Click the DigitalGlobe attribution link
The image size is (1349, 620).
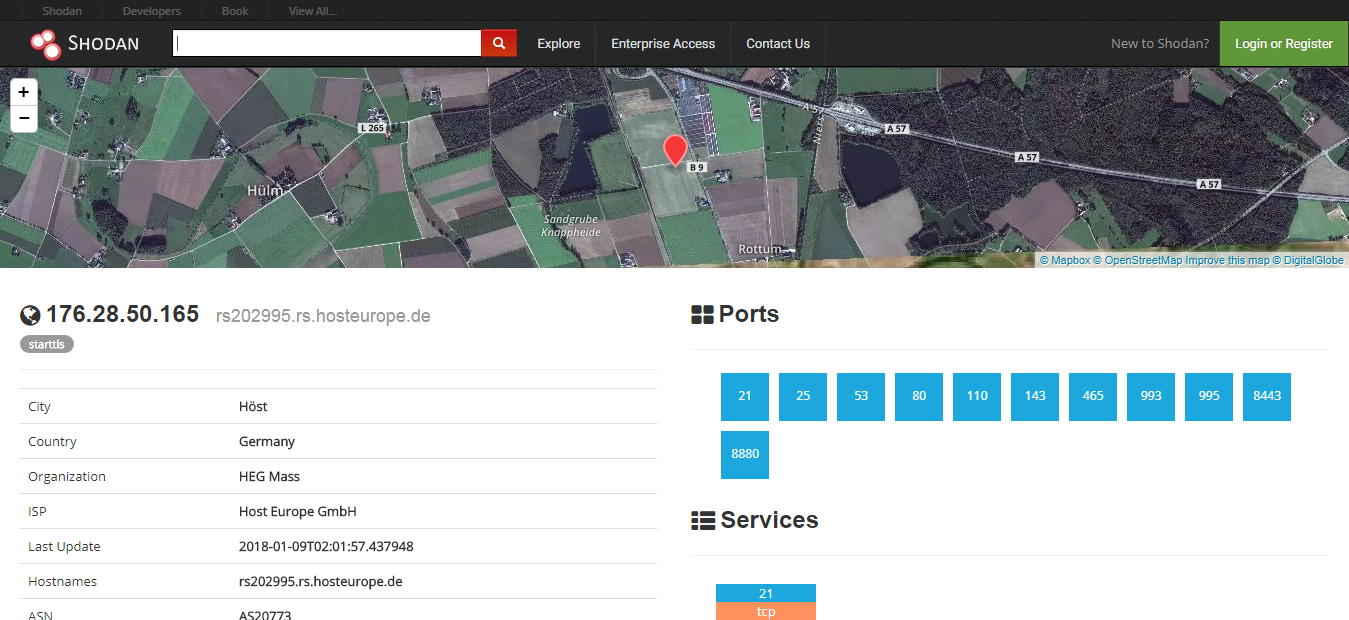tap(1308, 260)
